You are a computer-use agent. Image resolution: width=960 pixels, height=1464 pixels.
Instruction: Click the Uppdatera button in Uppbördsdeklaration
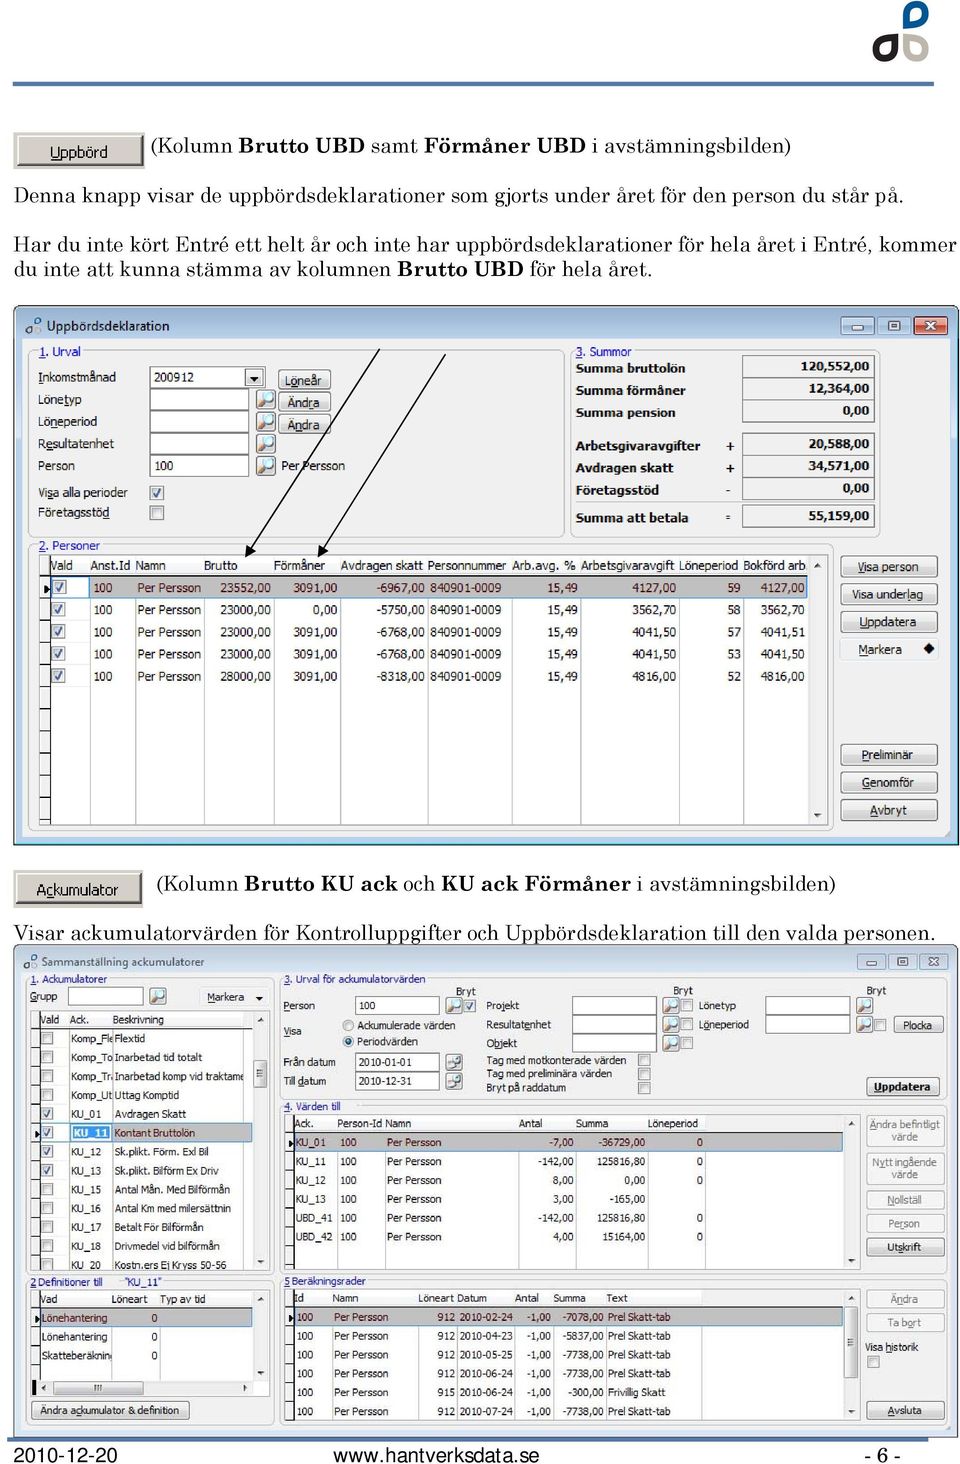coord(889,622)
